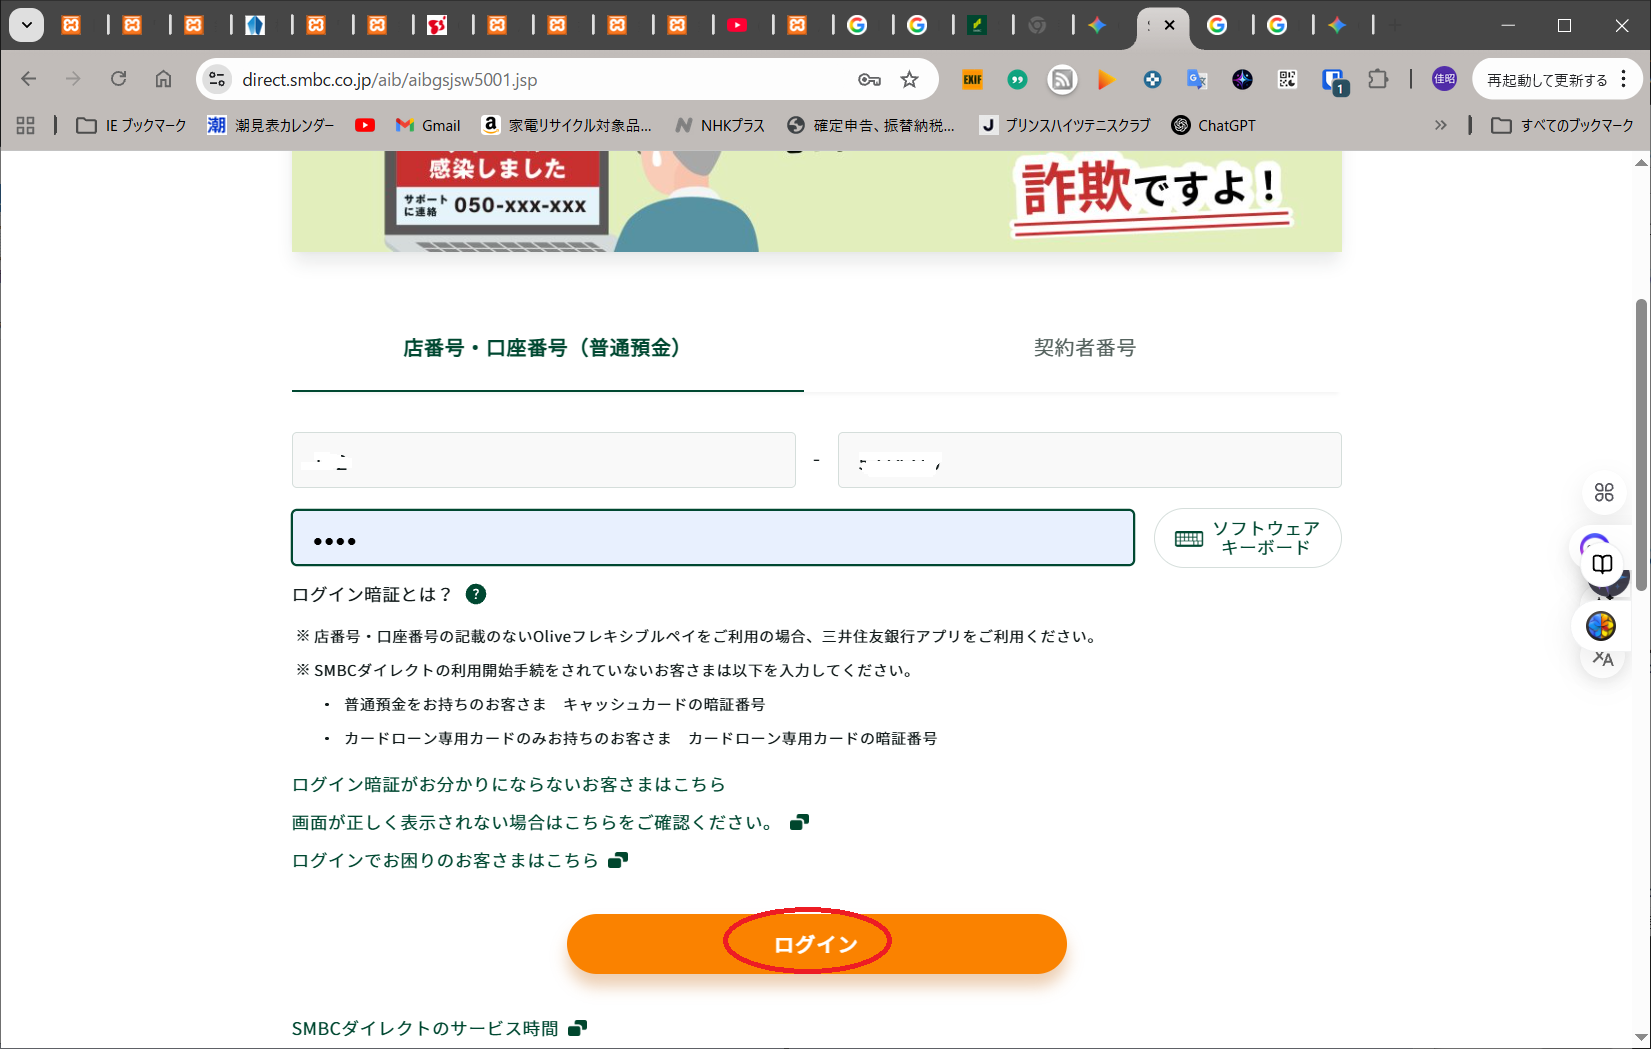Open ログイン暗証がお分かりにならないお客さまはこちら link
Viewport: 1651px width, 1049px height.
pos(508,784)
